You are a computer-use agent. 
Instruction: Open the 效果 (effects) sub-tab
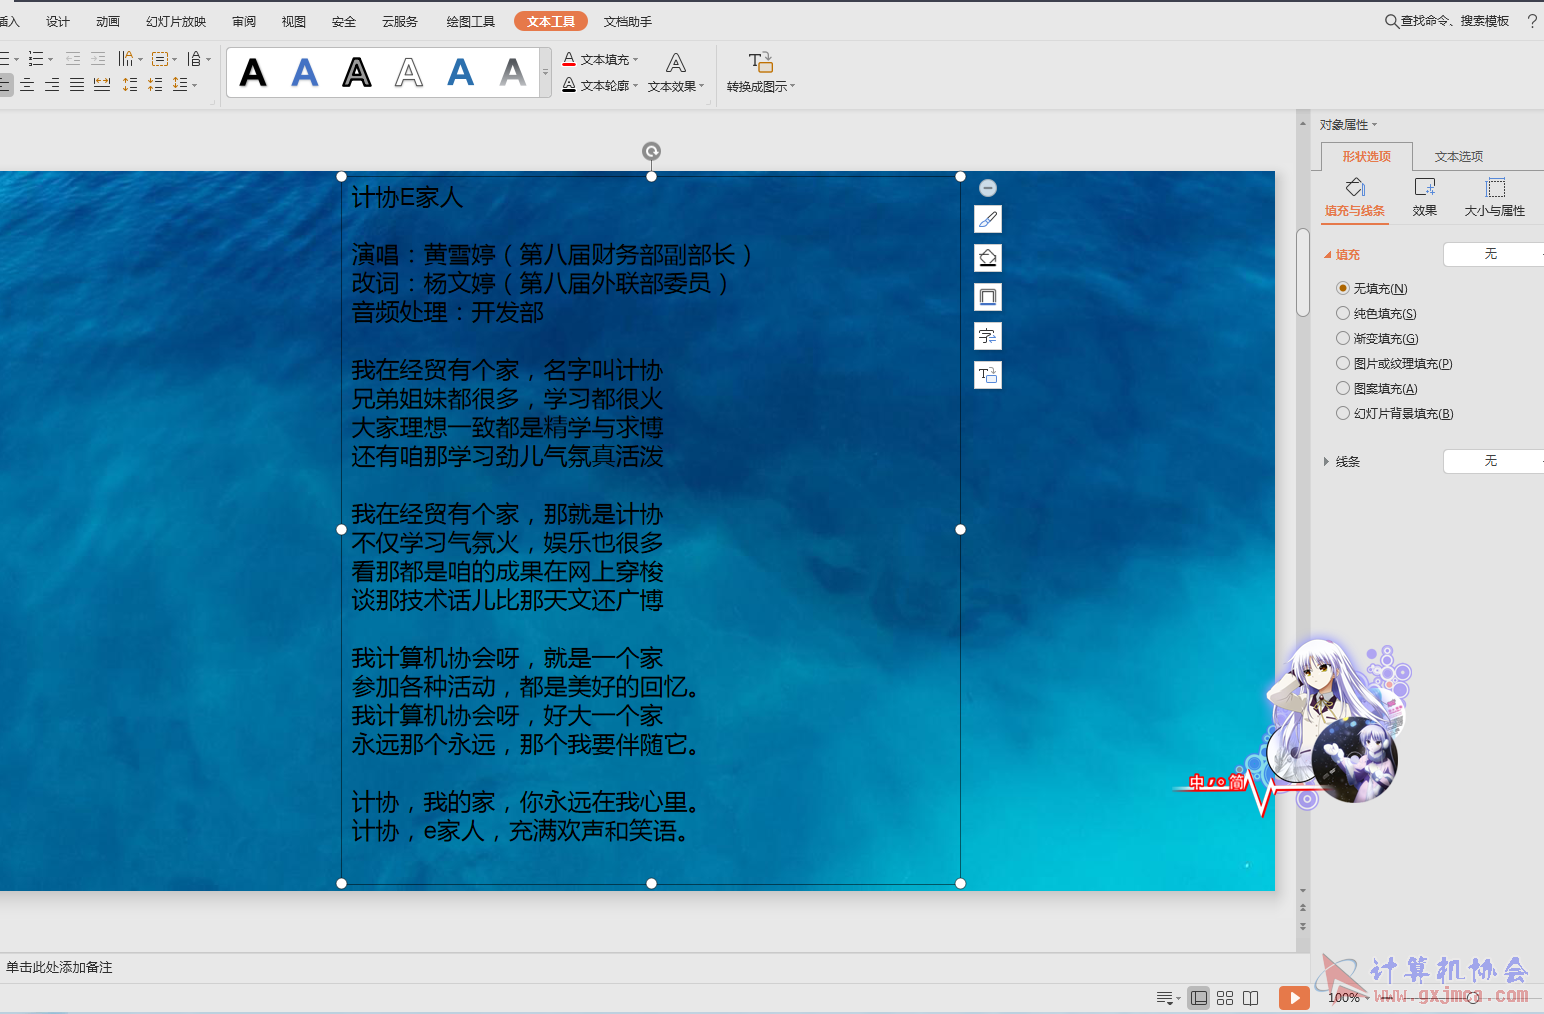(1425, 197)
